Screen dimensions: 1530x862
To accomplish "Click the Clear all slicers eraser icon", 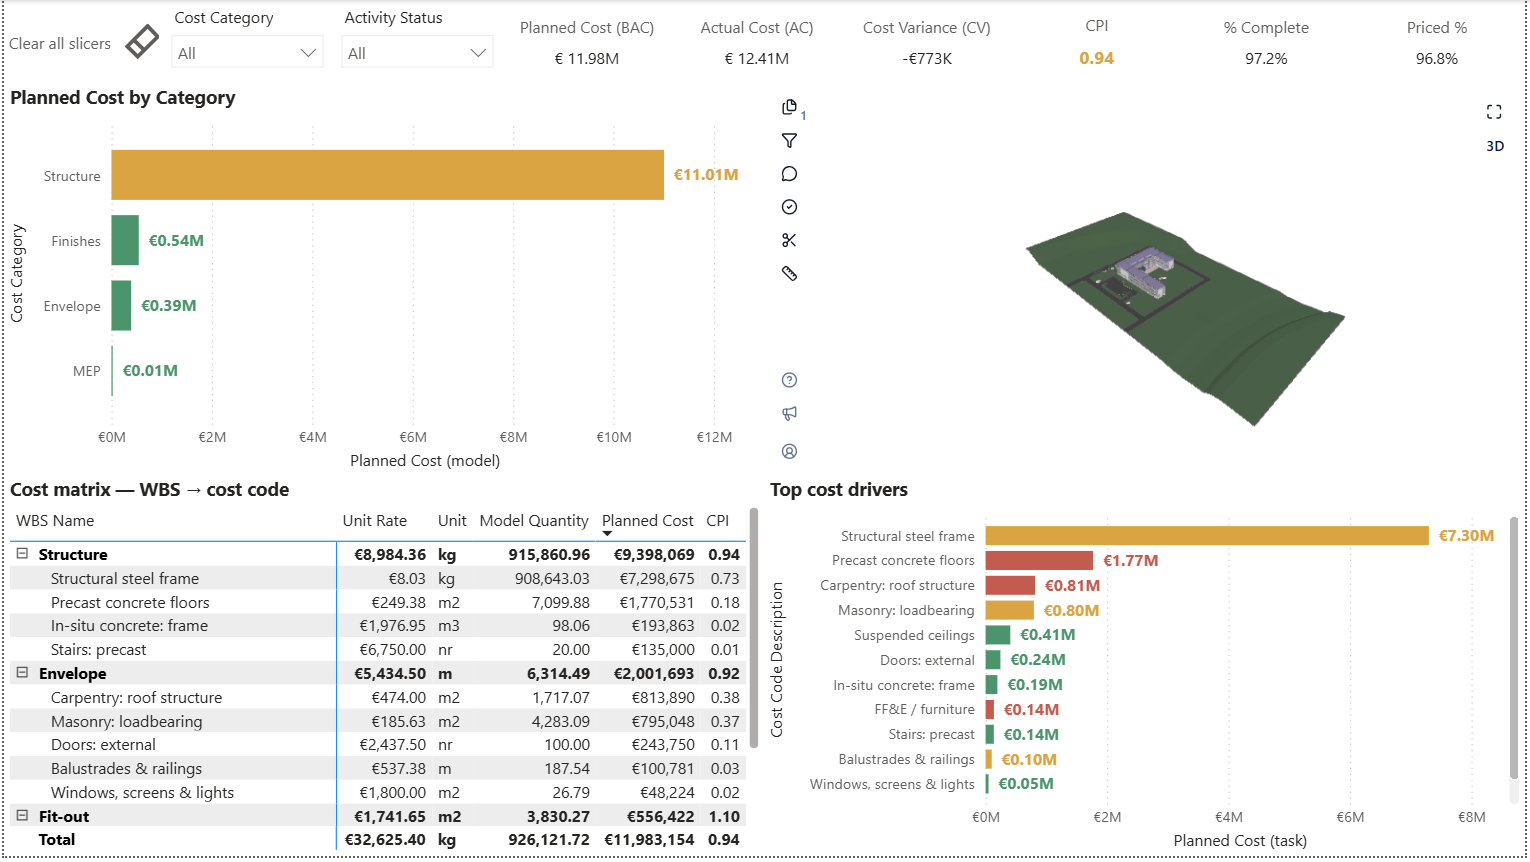I will 142,41.
